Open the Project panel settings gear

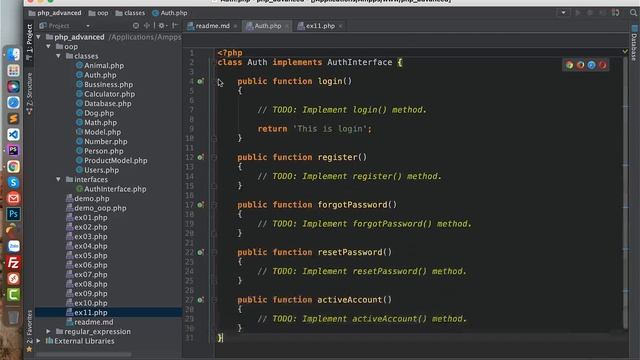tap(162, 26)
